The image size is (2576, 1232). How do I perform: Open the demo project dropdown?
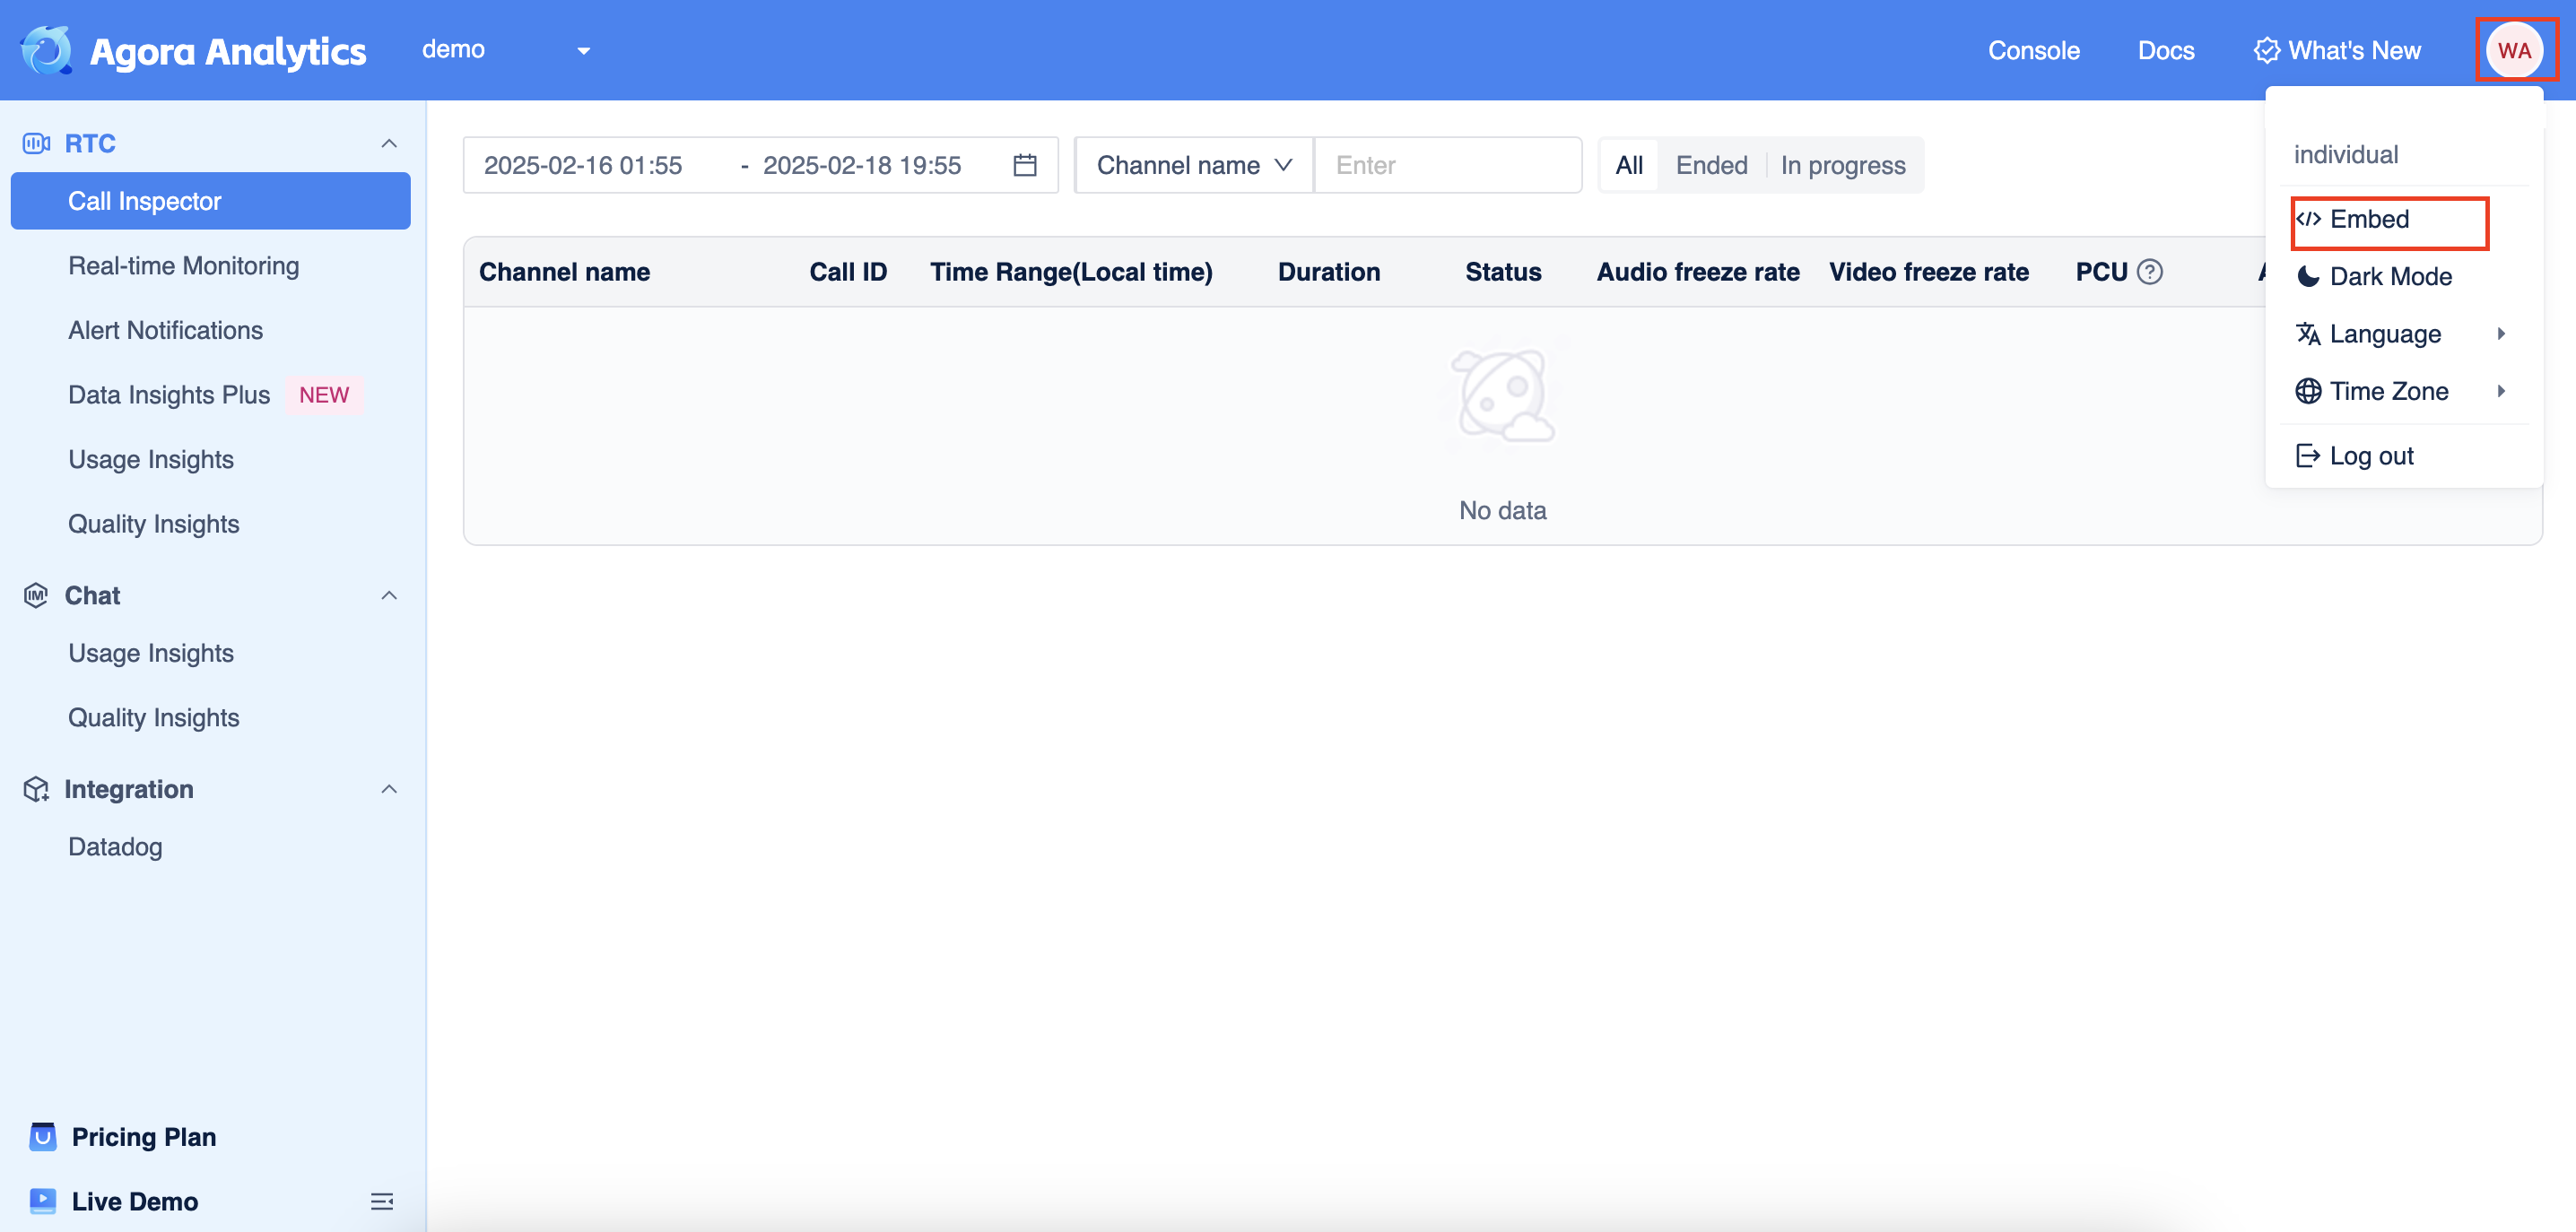pyautogui.click(x=506, y=50)
